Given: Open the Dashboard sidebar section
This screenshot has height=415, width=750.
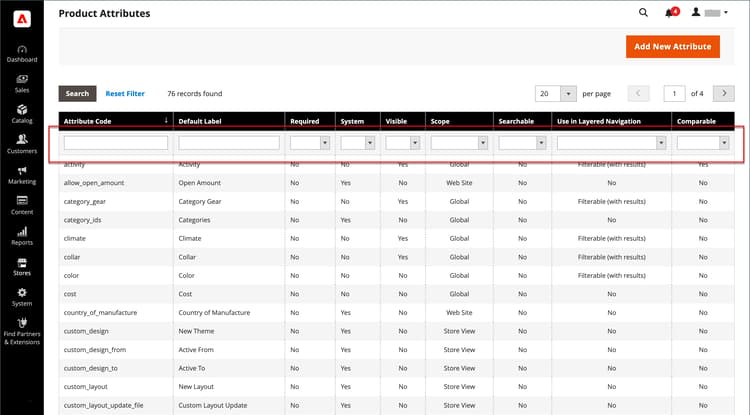Looking at the screenshot, I should tap(22, 54).
